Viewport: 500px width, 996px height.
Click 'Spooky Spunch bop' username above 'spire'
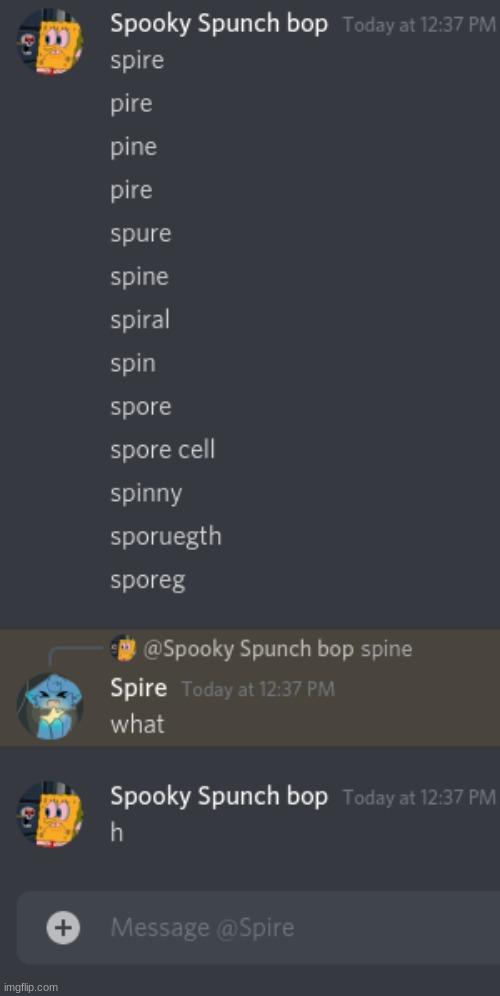pos(219,24)
